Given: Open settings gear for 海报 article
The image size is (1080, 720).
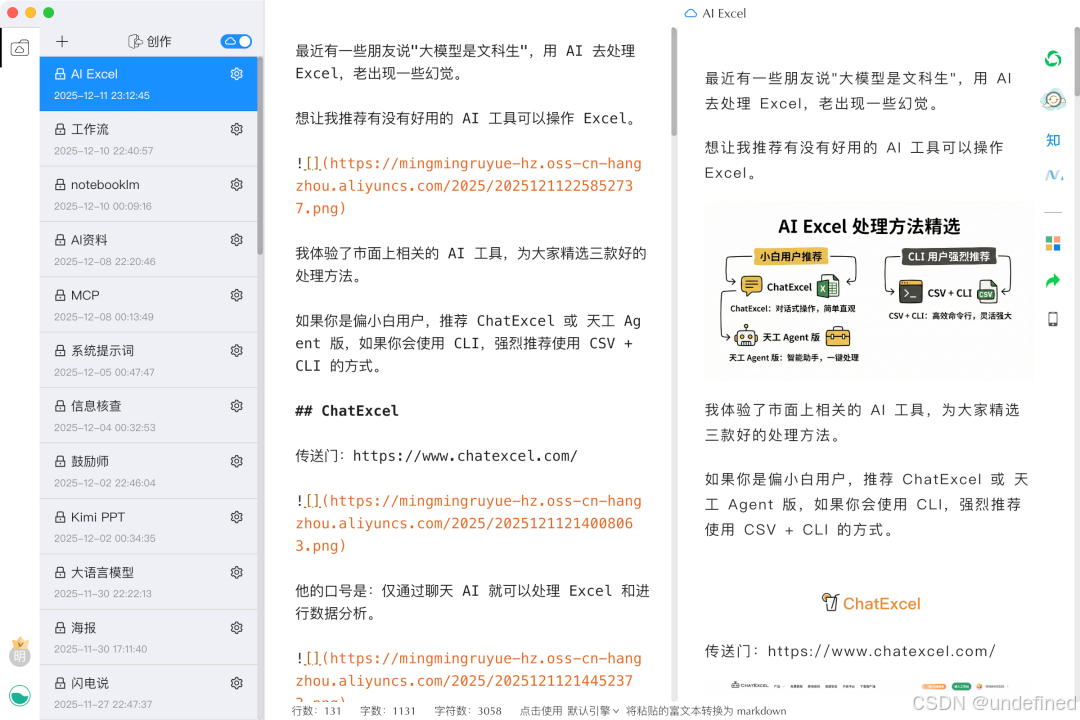Looking at the screenshot, I should pyautogui.click(x=236, y=628).
